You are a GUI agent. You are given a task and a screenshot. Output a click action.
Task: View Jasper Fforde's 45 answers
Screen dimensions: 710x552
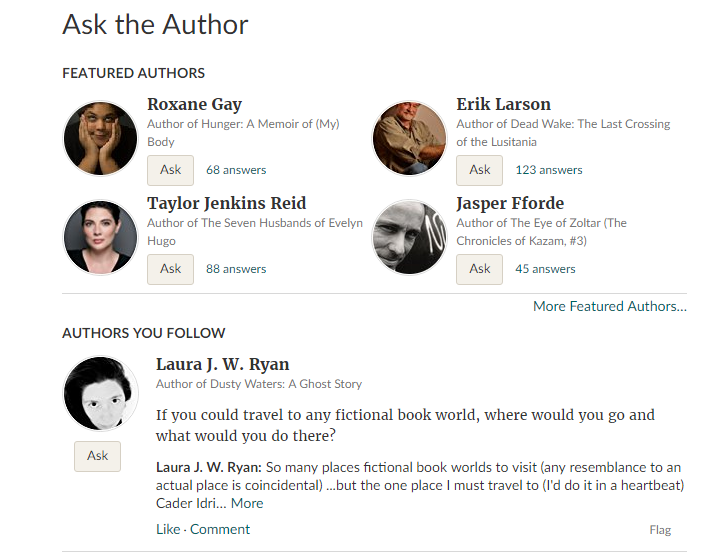[x=545, y=269]
